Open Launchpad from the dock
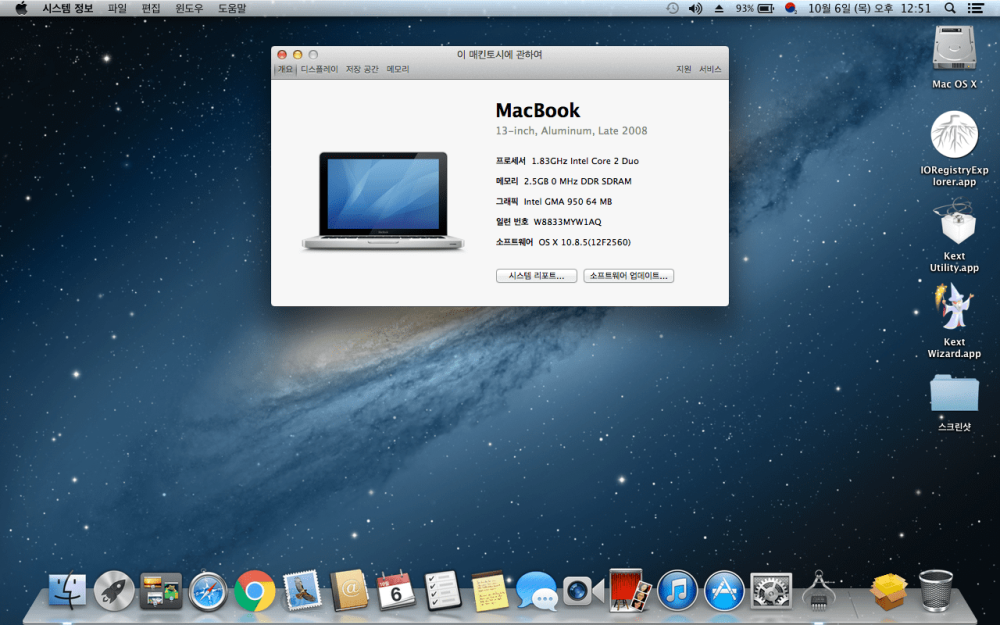 tap(114, 591)
